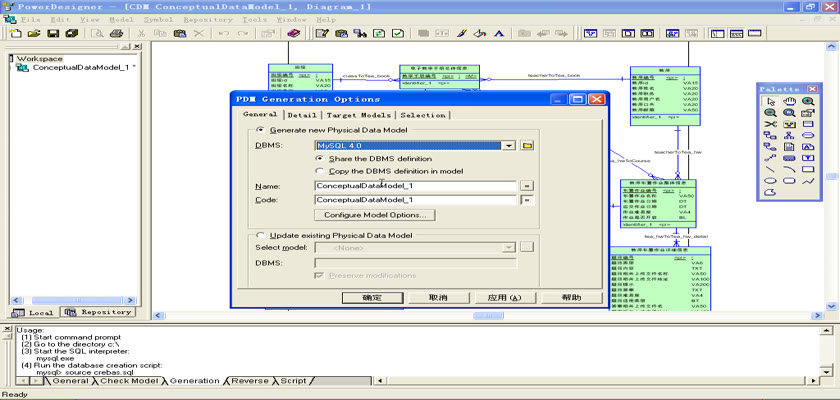The height and width of the screenshot is (400, 840).
Task: Select the straight Line tool in Palette
Action: coord(770,169)
